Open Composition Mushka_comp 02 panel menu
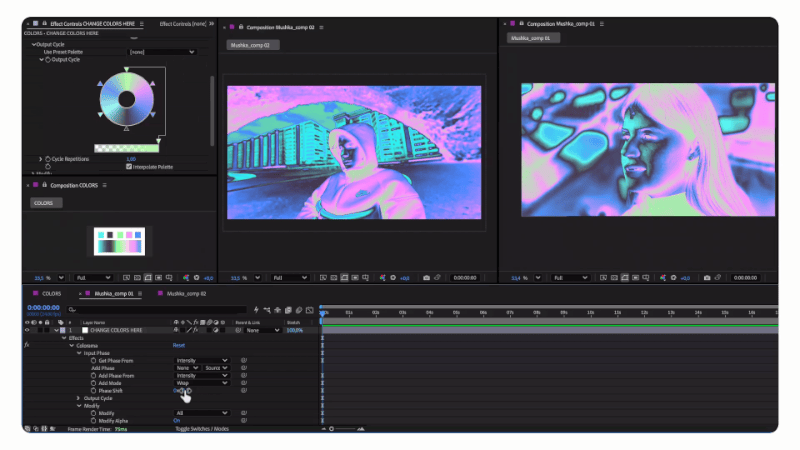 (321, 27)
